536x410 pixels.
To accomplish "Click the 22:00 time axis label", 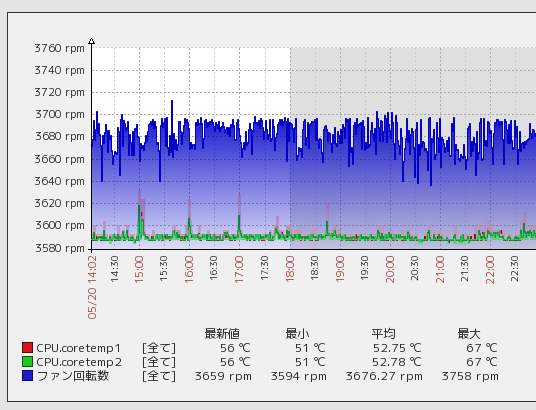I will pos(490,270).
